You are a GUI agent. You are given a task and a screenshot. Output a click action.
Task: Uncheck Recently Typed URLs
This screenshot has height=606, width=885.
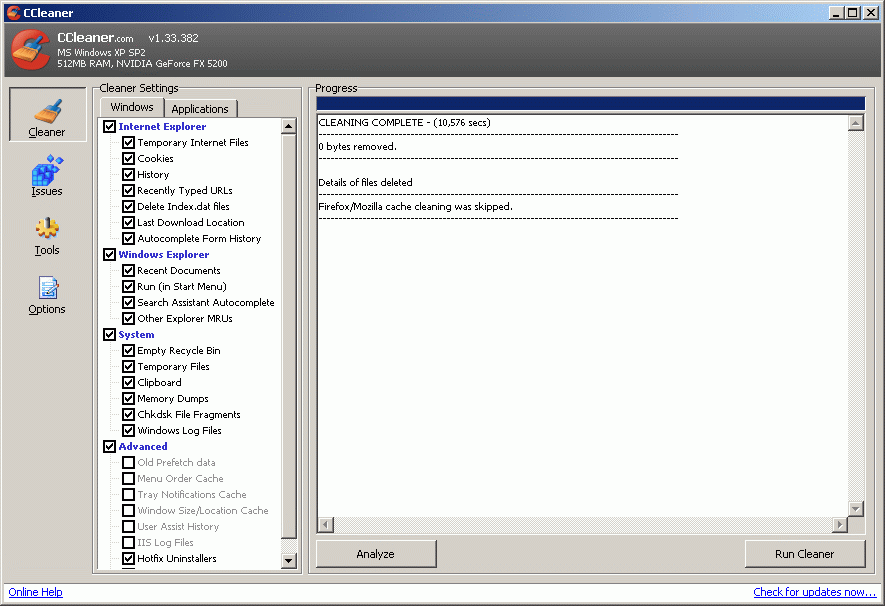point(129,190)
